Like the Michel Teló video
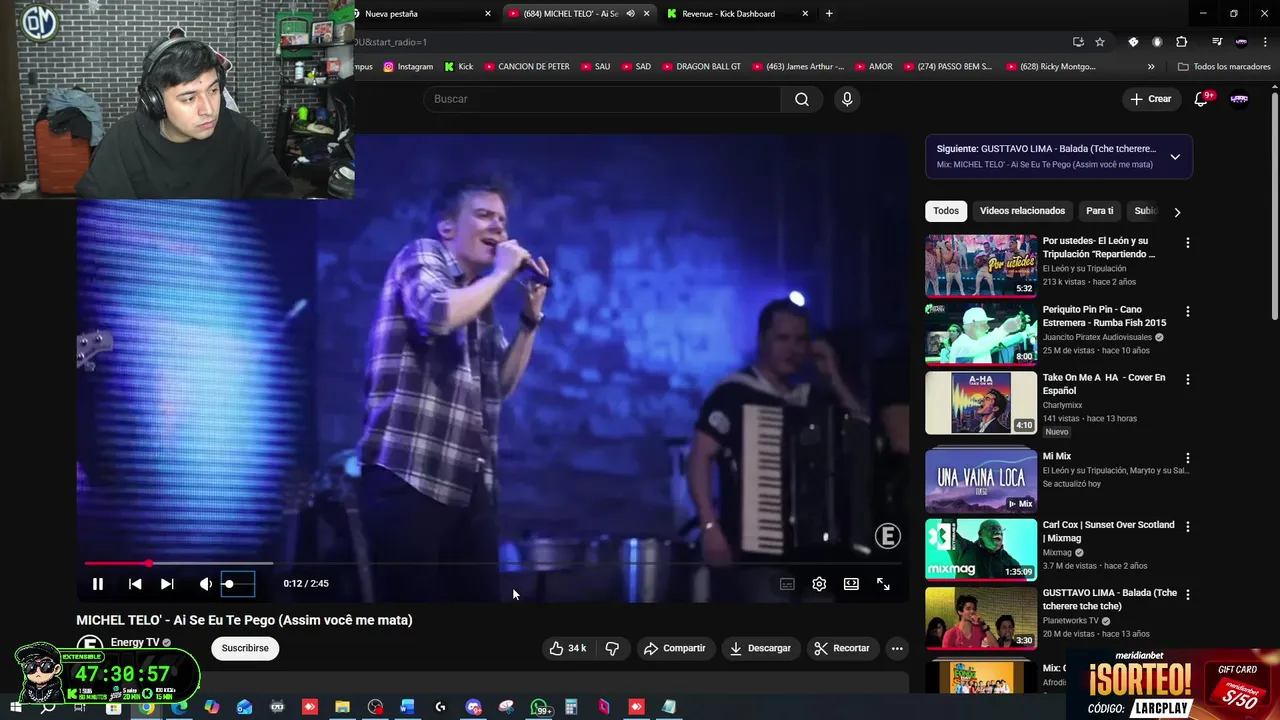The width and height of the screenshot is (1280, 720). 567,648
